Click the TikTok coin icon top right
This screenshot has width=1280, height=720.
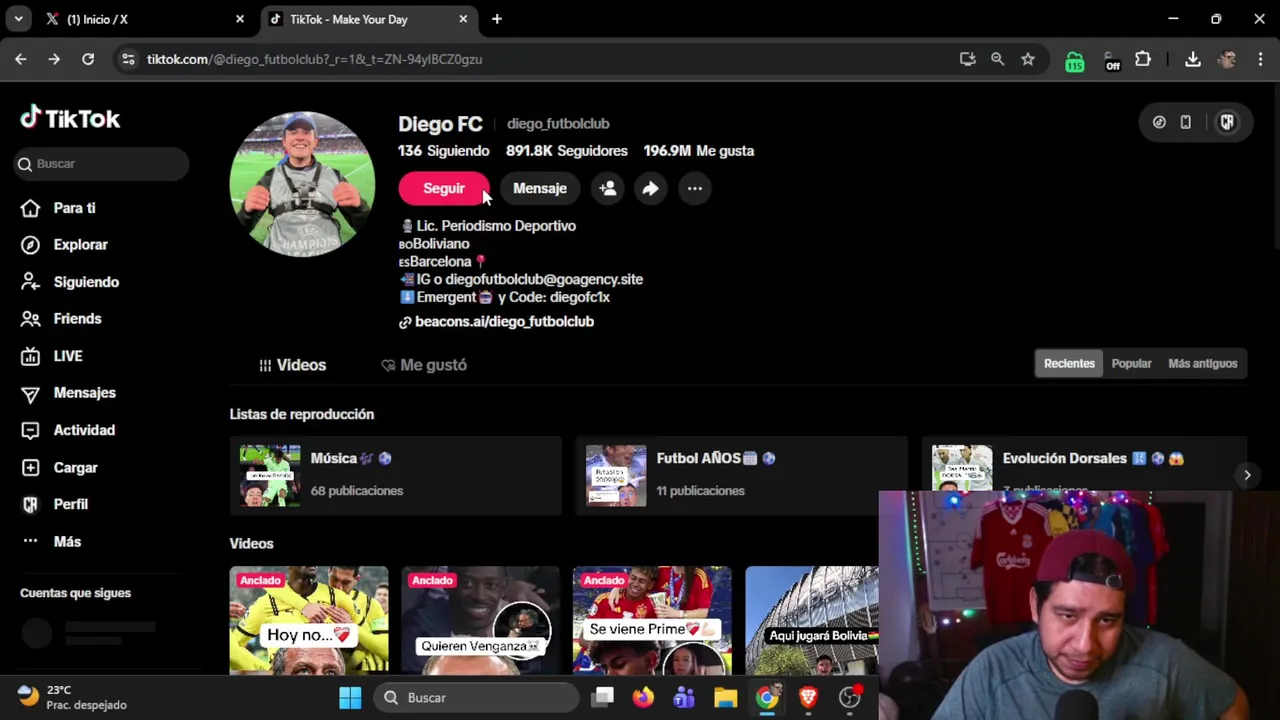point(1159,122)
